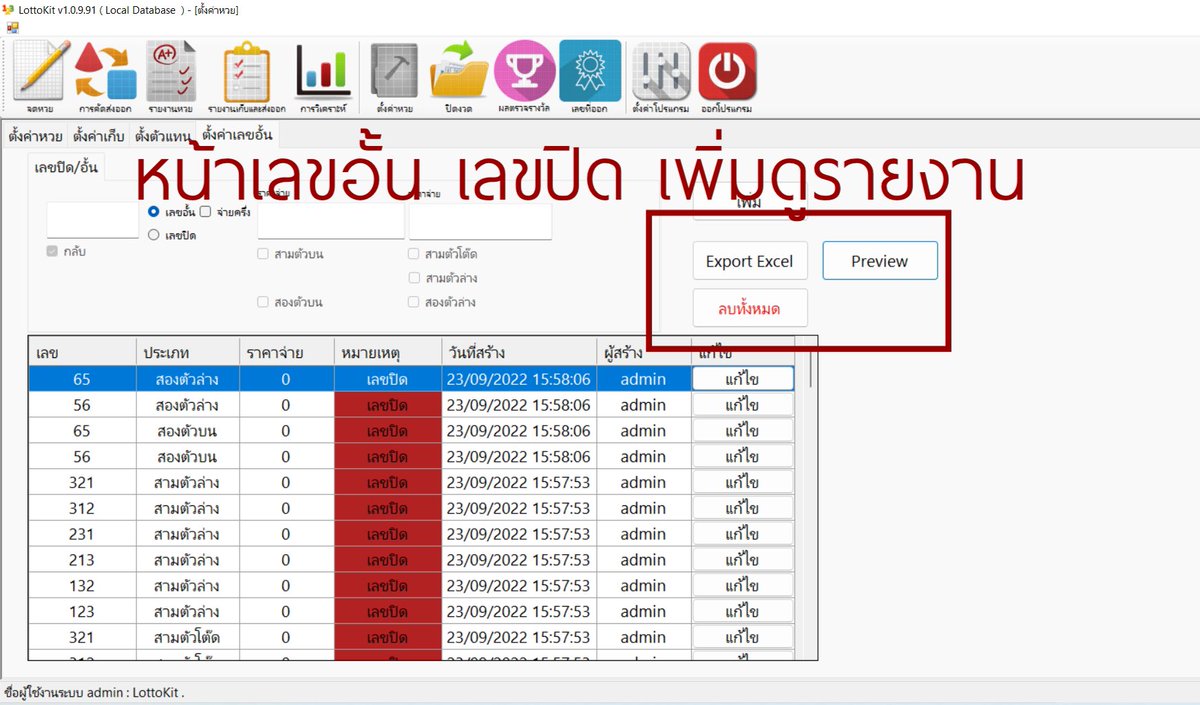The image size is (1200, 705).
Task: Click the LottoKit title bar app icon
Action: pos(10,9)
